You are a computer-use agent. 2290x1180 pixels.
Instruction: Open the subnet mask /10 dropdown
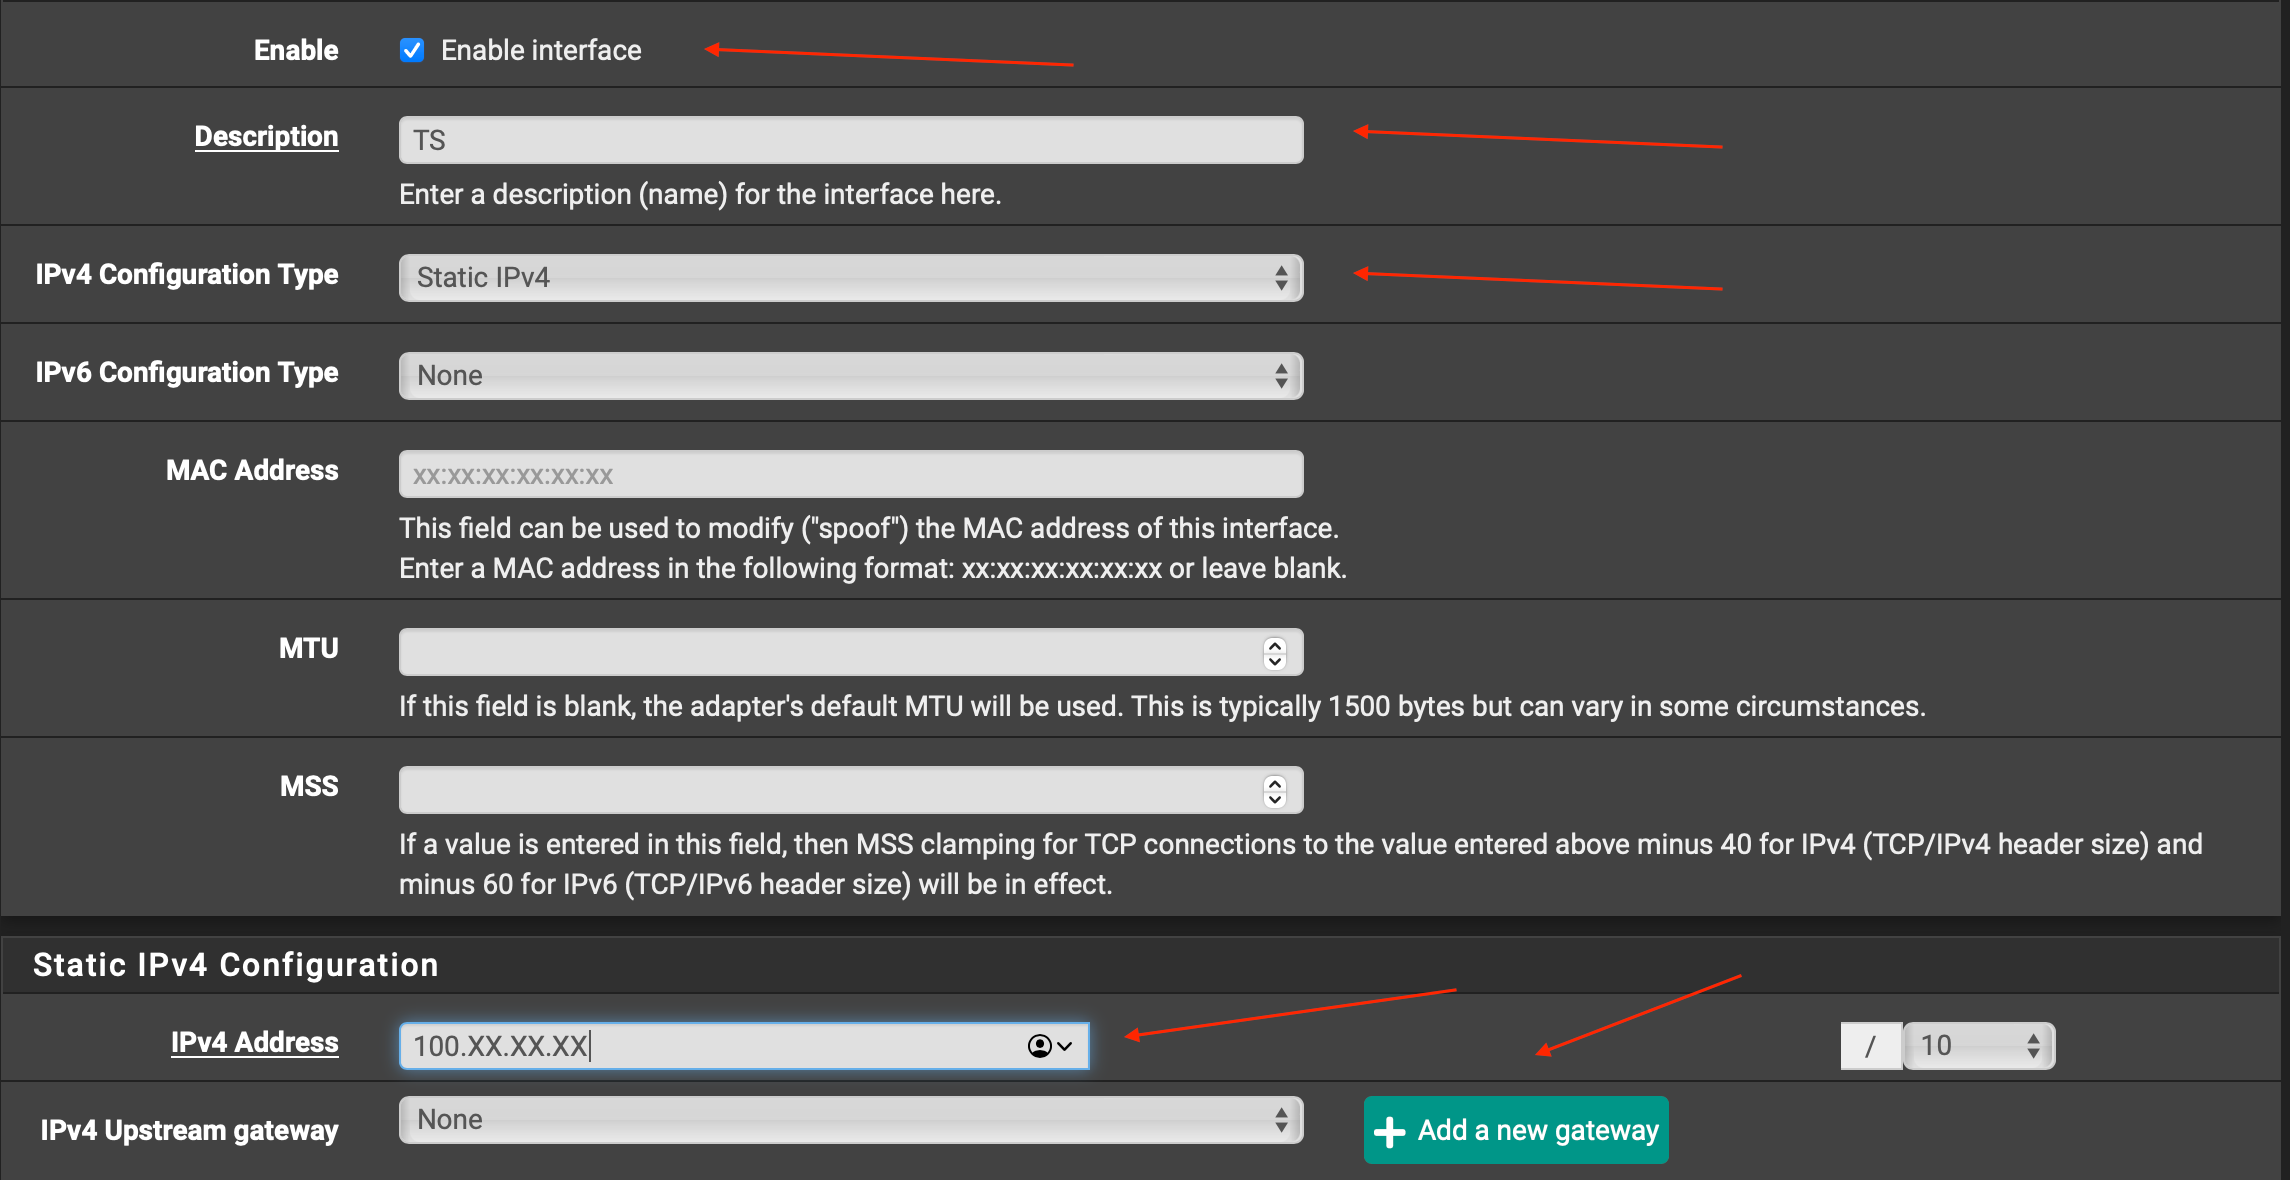click(1978, 1046)
